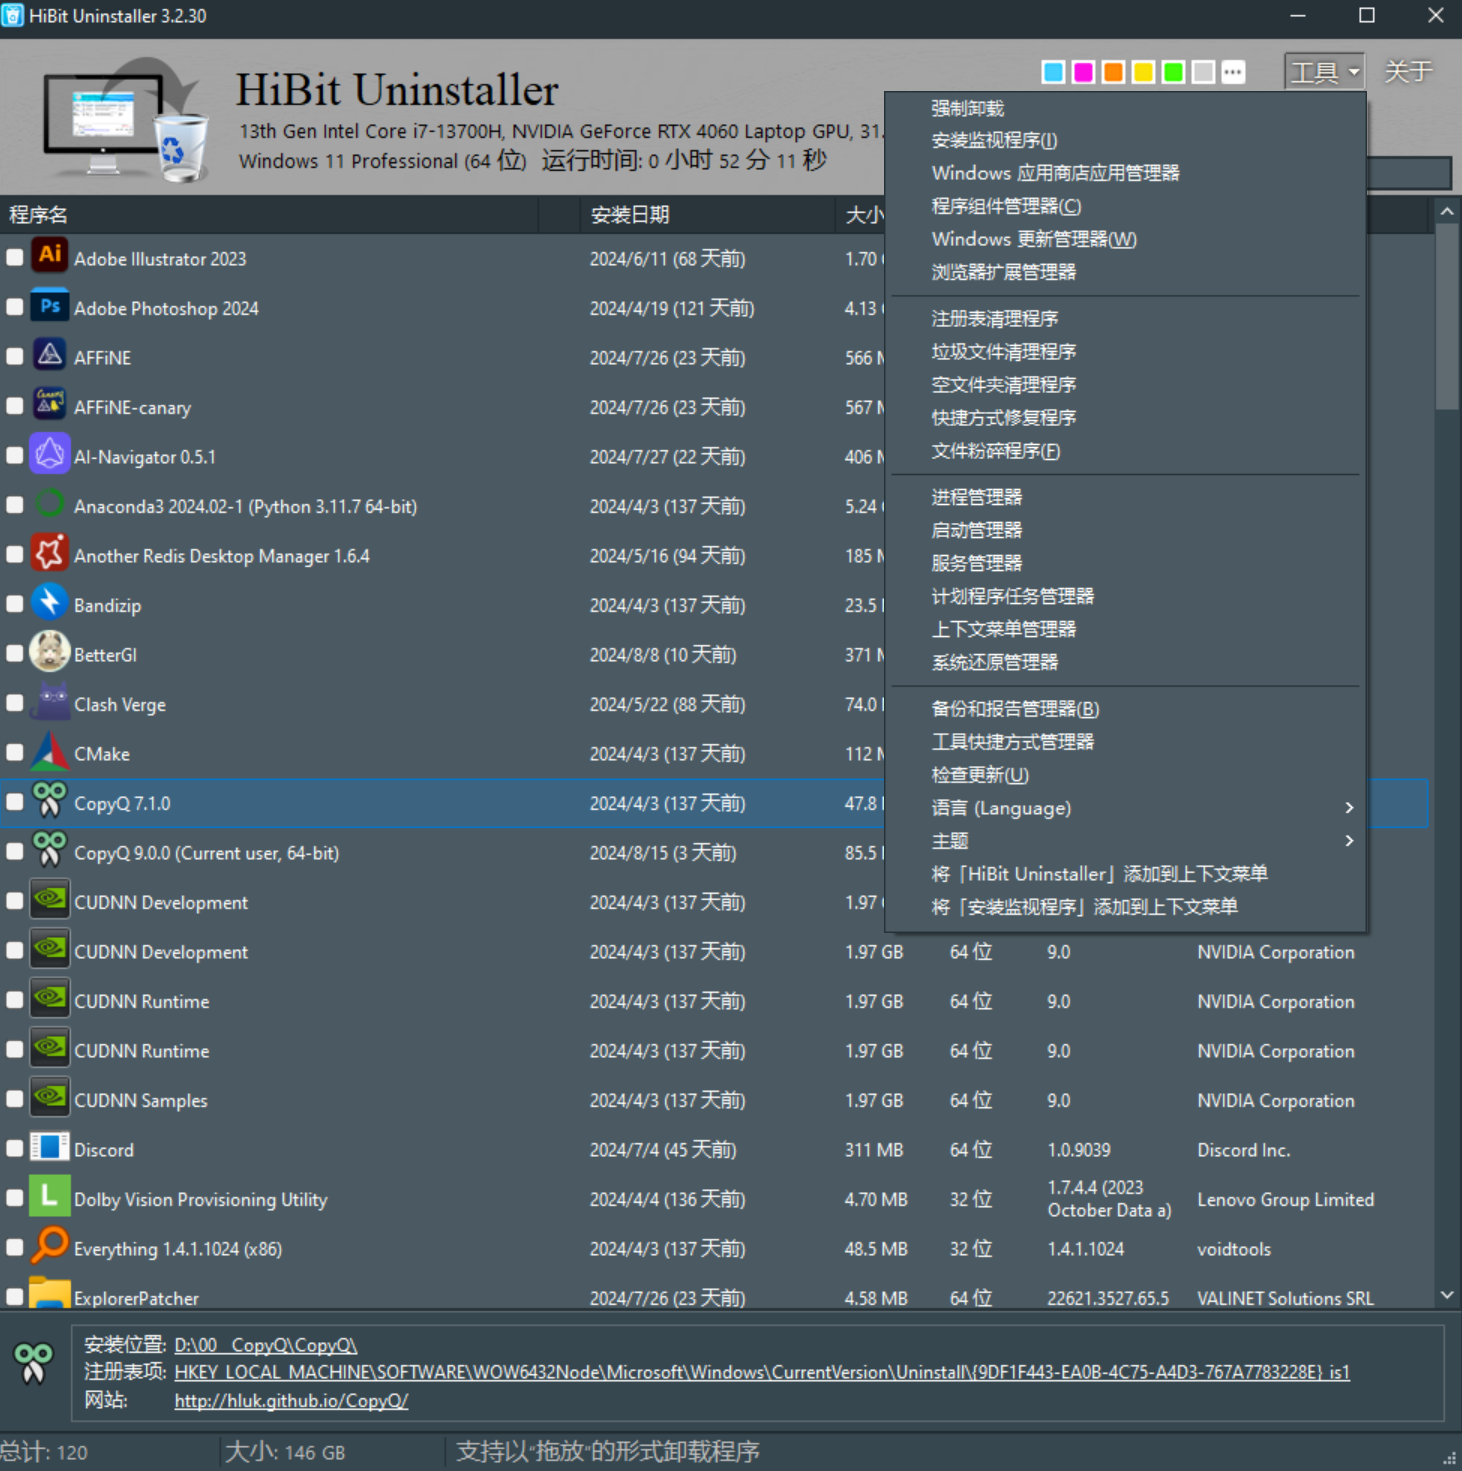The width and height of the screenshot is (1462, 1471).
Task: Open Windows 应用商店应用管理器
Action: point(1125,173)
